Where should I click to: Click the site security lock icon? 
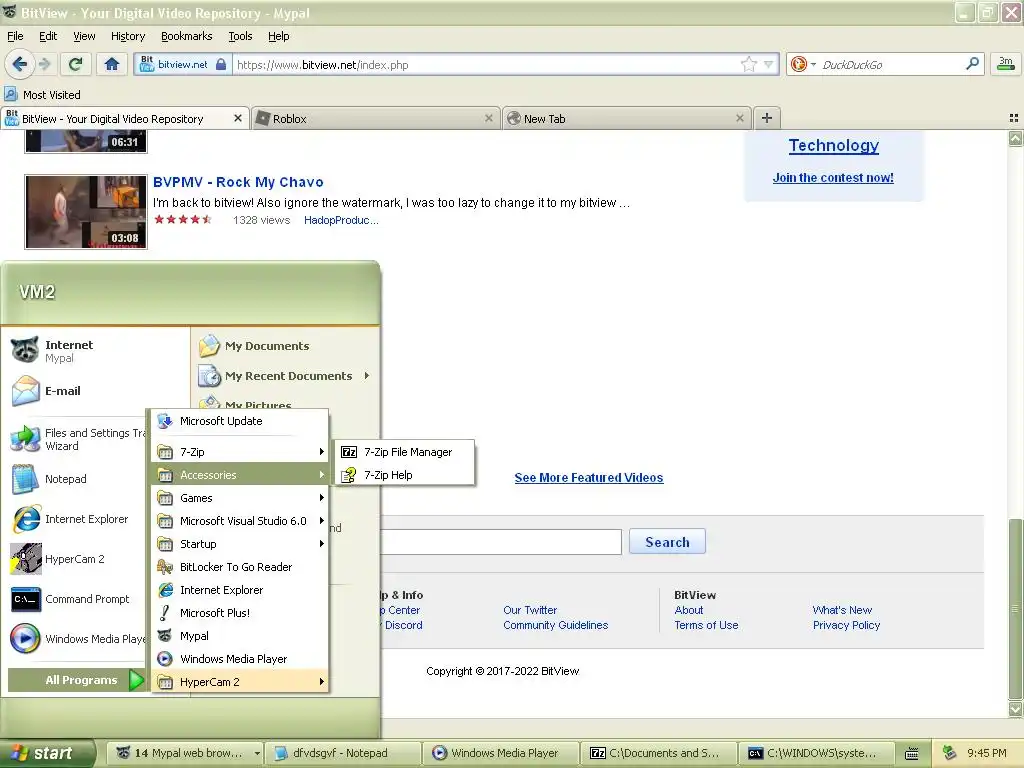click(221, 64)
